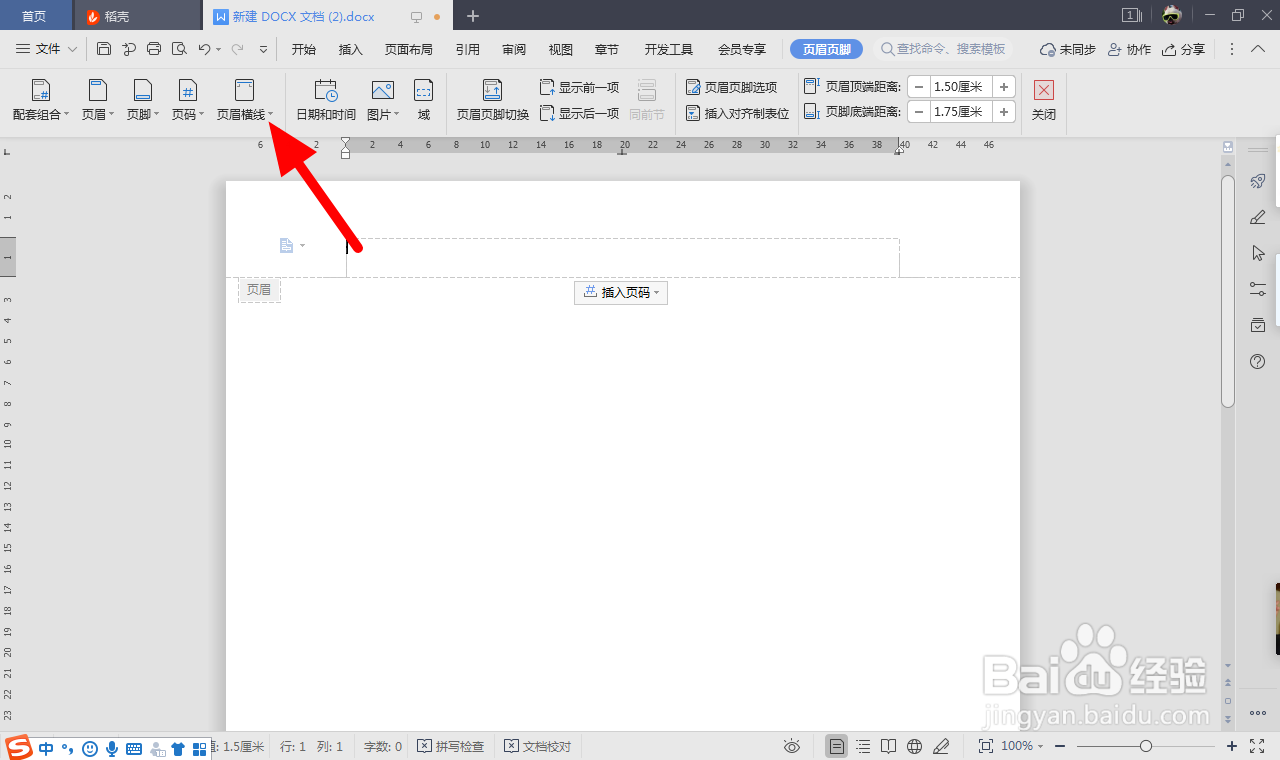Image resolution: width=1280 pixels, height=760 pixels.
Task: Click 文档校对 in status bar
Action: pos(538,746)
